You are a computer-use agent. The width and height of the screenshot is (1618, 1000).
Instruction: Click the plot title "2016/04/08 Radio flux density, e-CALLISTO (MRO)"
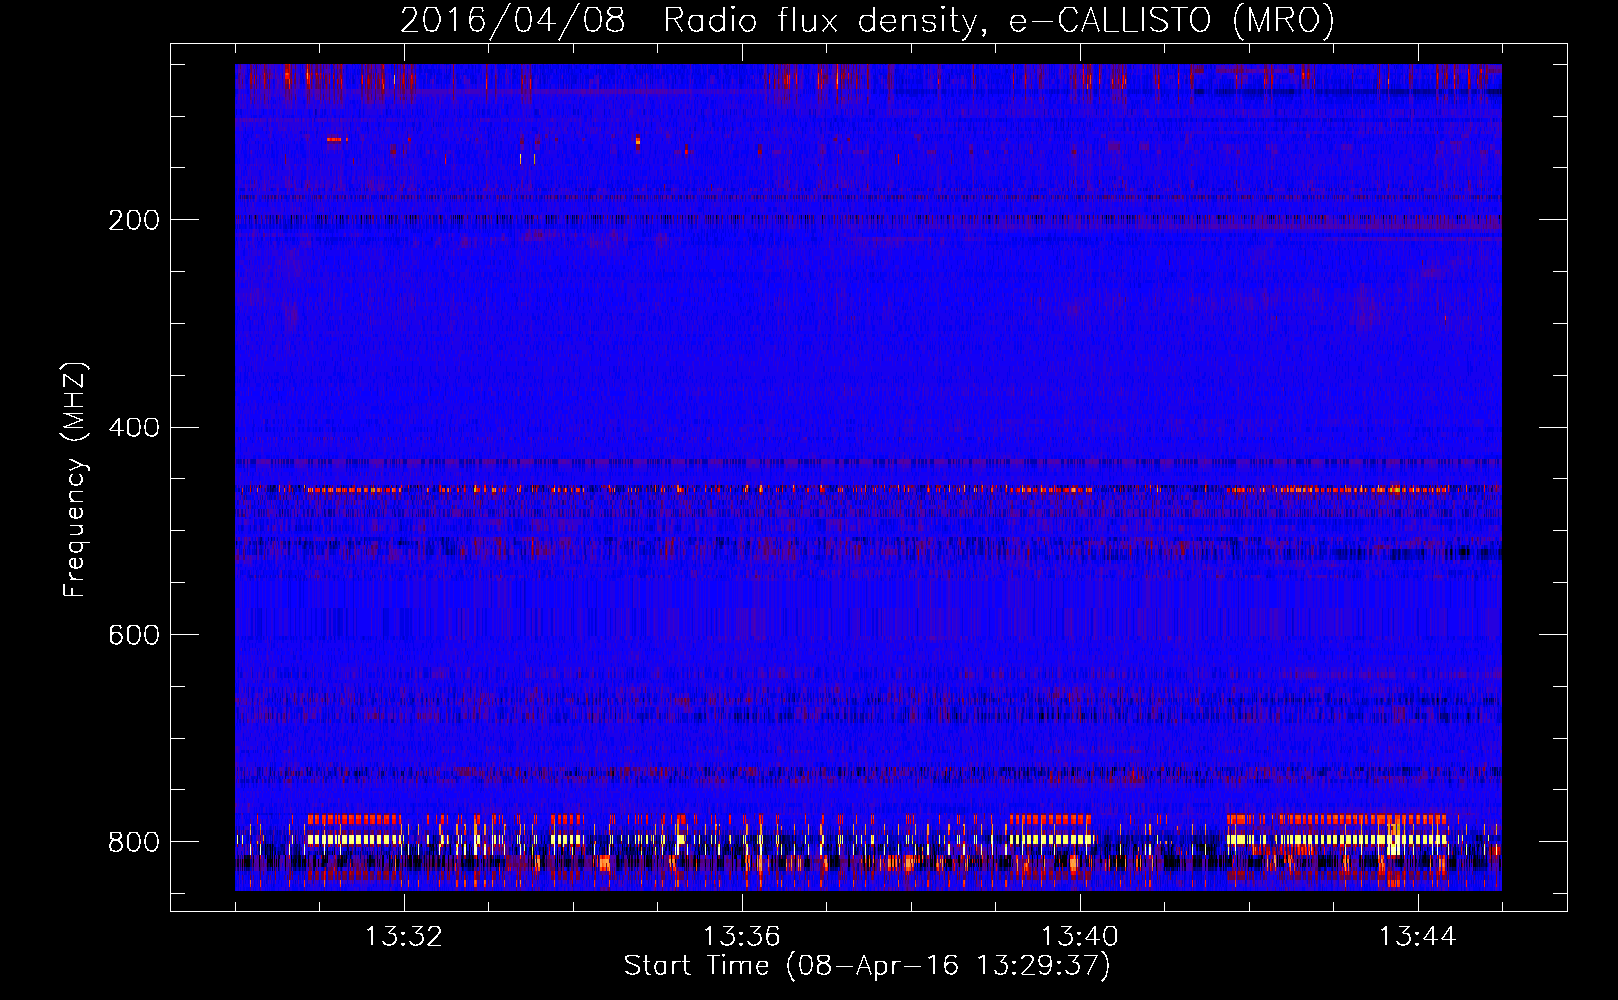point(867,20)
